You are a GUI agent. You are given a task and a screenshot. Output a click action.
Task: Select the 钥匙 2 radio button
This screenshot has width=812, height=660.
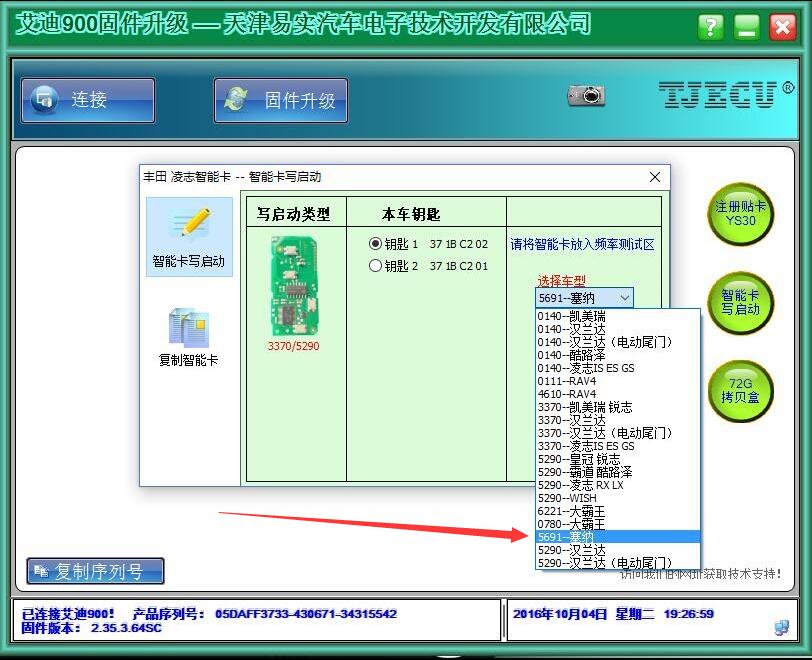[x=375, y=266]
